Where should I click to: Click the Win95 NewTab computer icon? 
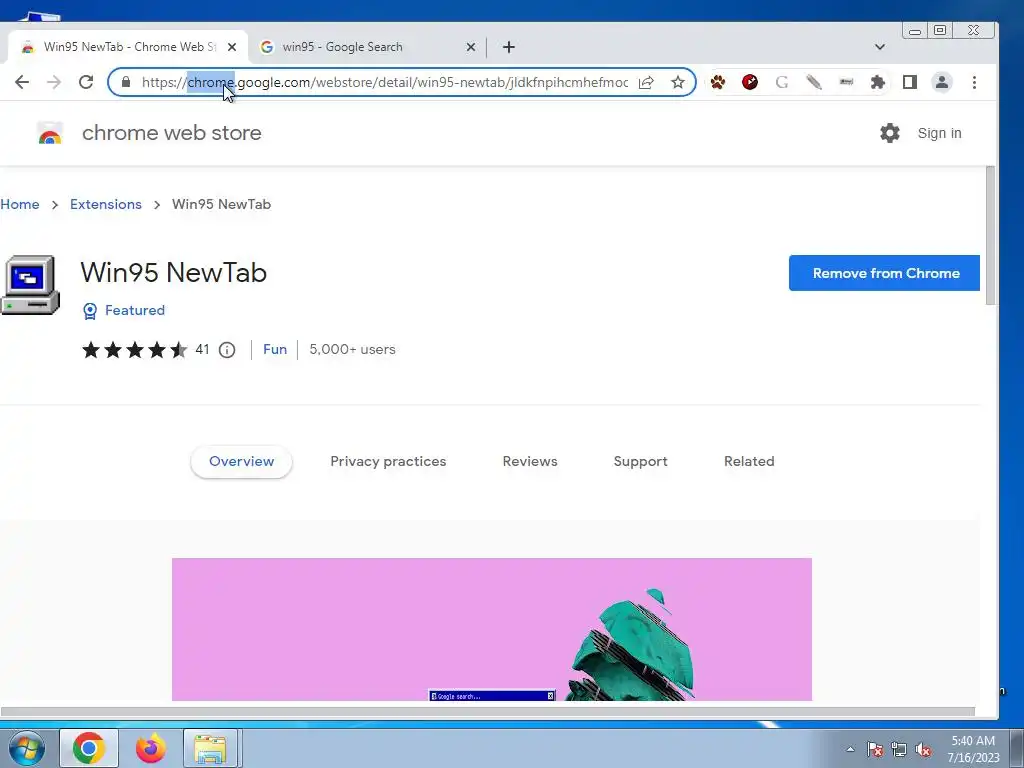coord(30,285)
